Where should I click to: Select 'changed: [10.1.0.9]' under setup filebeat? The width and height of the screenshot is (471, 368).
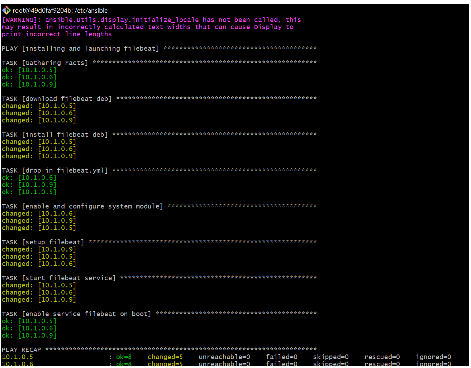39,249
